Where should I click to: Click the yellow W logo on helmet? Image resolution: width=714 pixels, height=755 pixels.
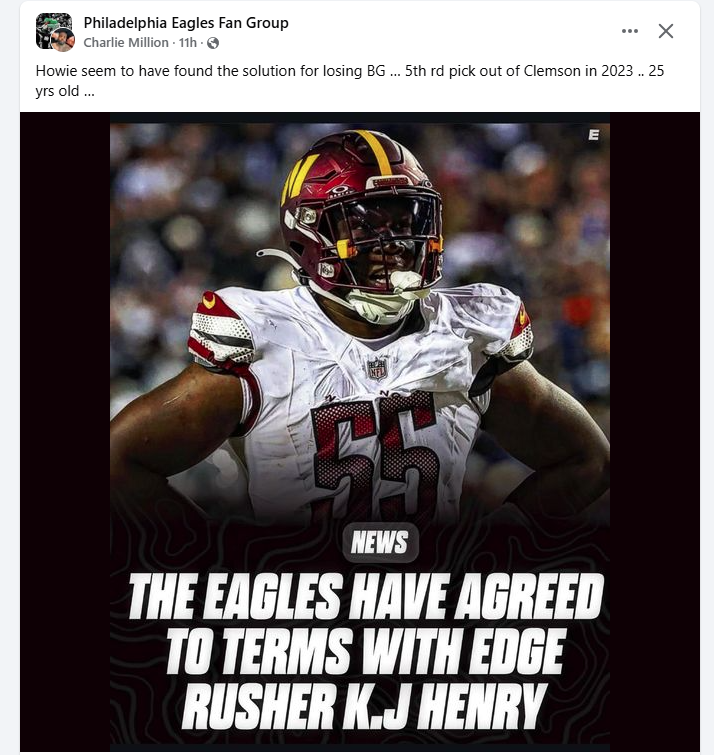[298, 180]
